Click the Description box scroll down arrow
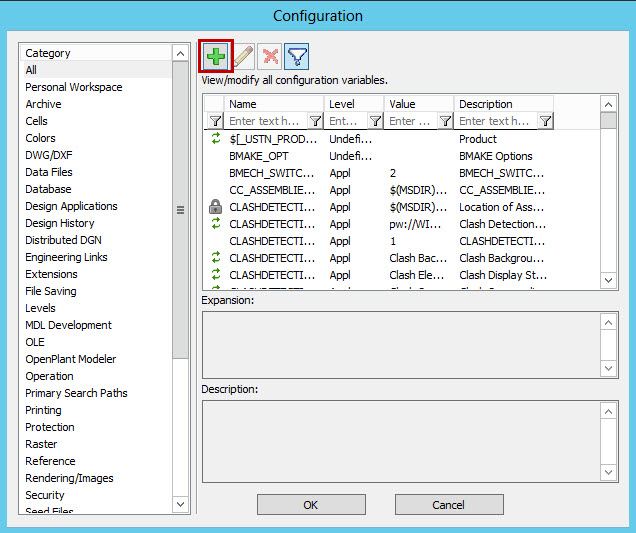The width and height of the screenshot is (636, 533). point(608,472)
